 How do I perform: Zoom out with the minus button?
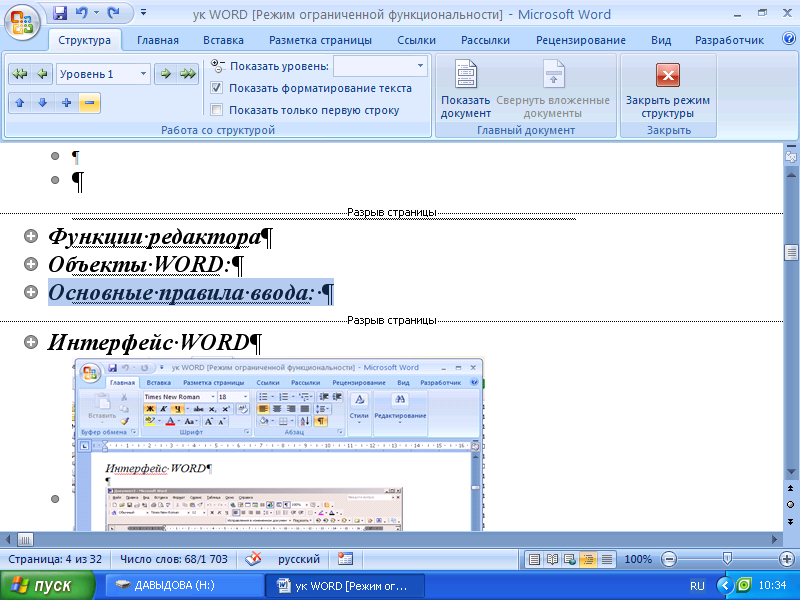click(x=669, y=559)
